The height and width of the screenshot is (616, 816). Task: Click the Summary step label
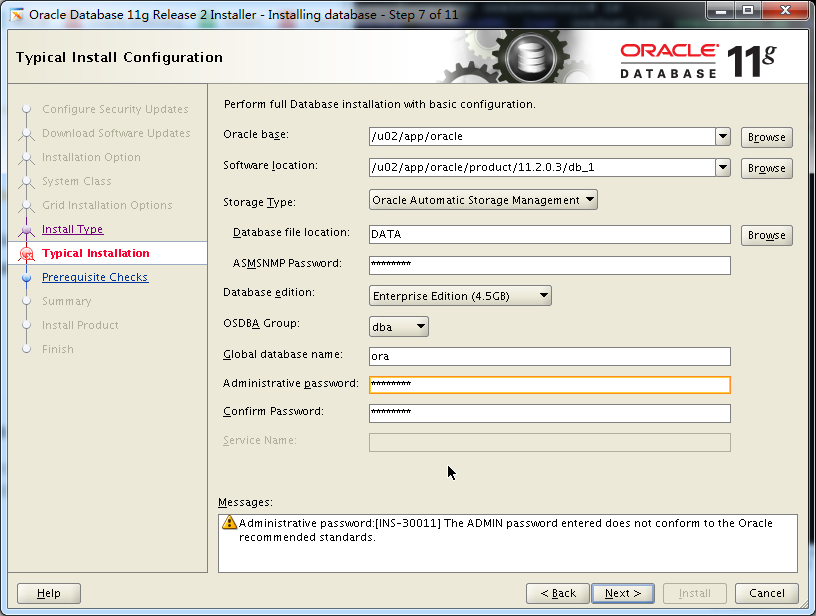click(66, 301)
